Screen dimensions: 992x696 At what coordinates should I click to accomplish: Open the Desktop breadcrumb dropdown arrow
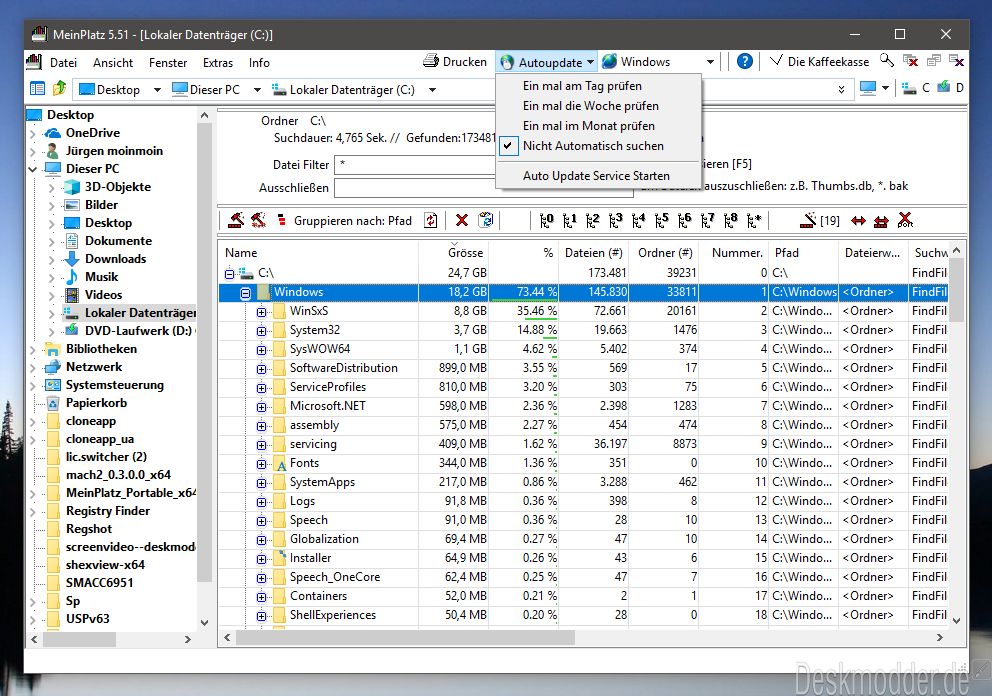(157, 90)
